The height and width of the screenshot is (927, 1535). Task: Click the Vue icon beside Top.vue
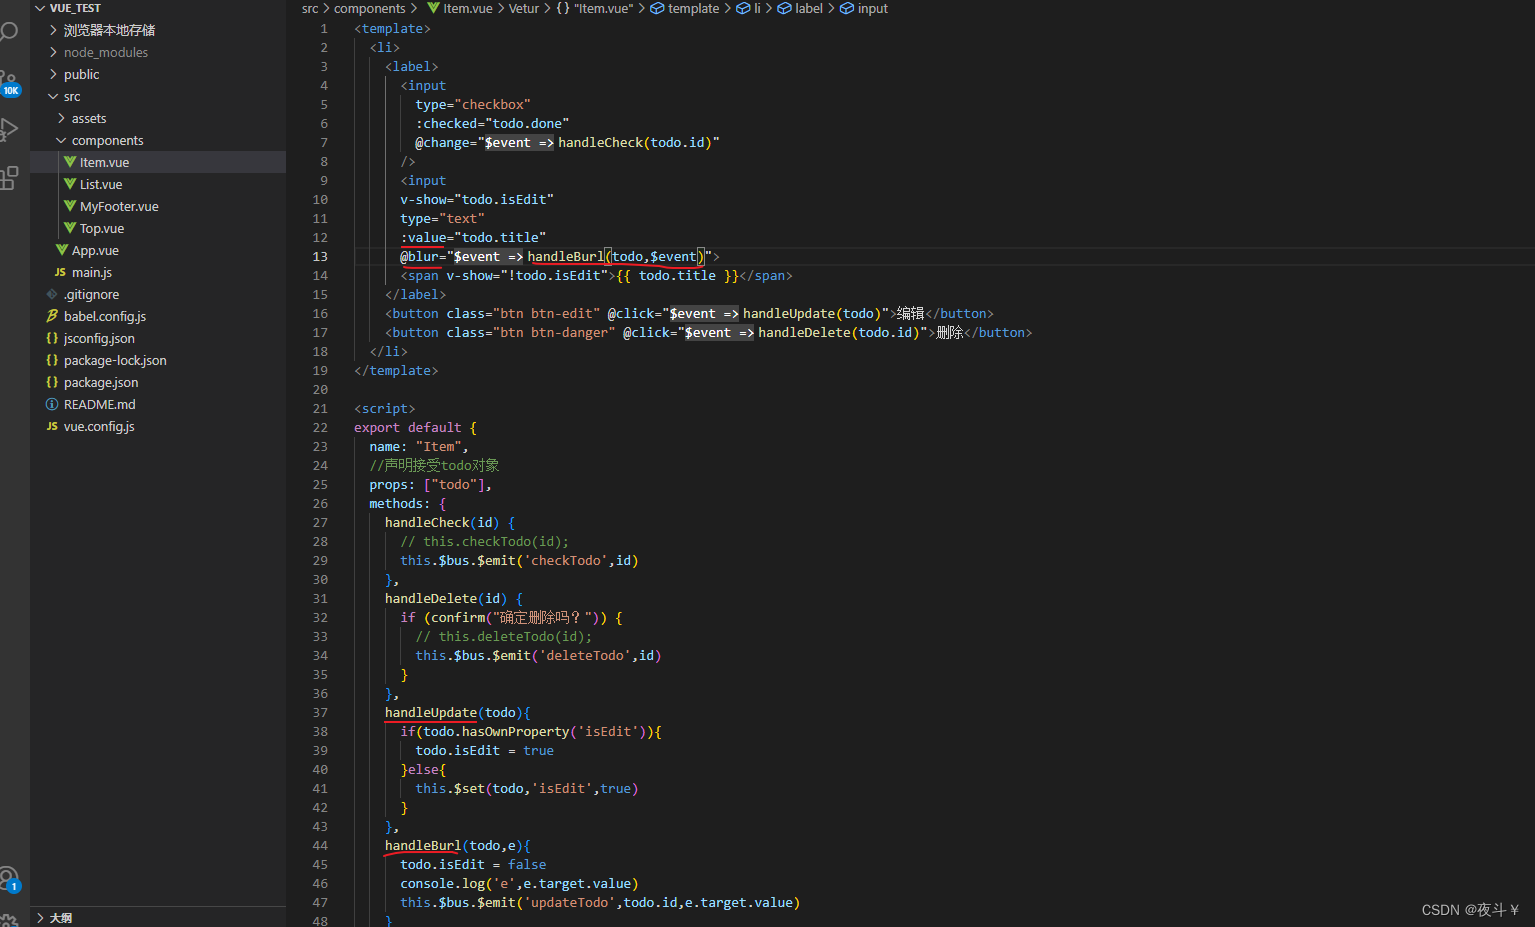pyautogui.click(x=70, y=228)
